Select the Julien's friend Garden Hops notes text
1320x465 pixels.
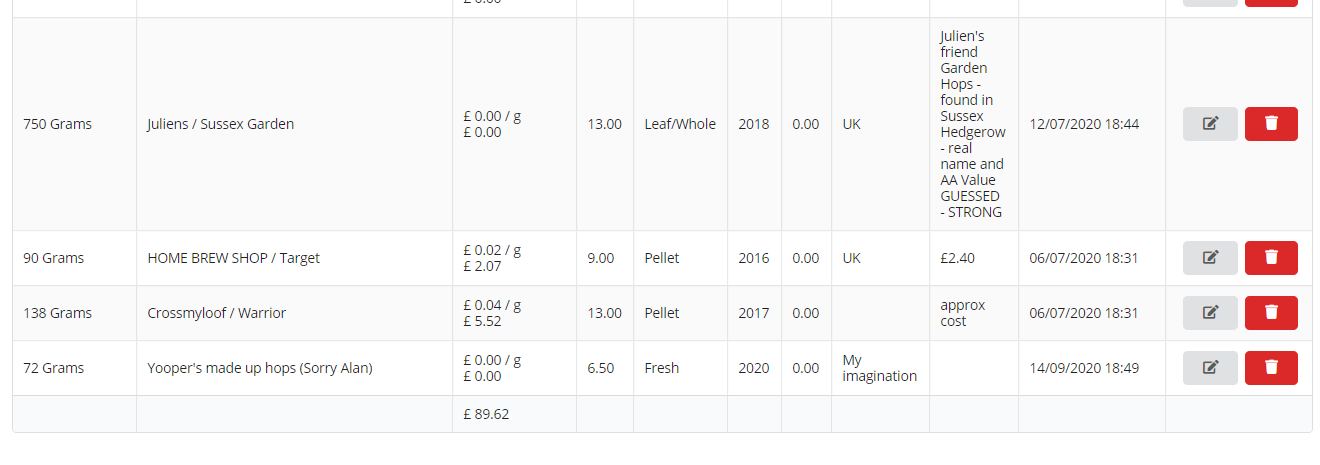click(x=973, y=124)
